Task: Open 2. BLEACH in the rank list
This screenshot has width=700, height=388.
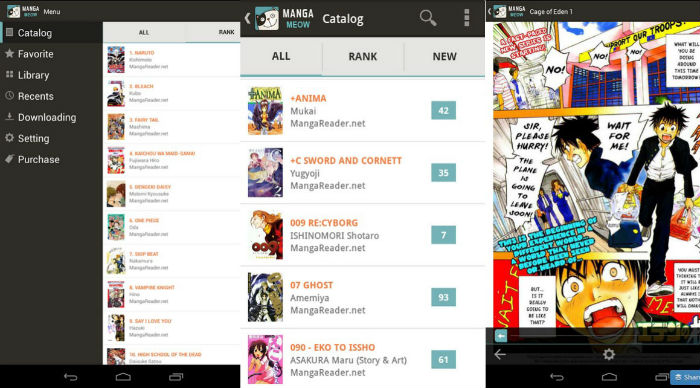Action: (x=172, y=93)
